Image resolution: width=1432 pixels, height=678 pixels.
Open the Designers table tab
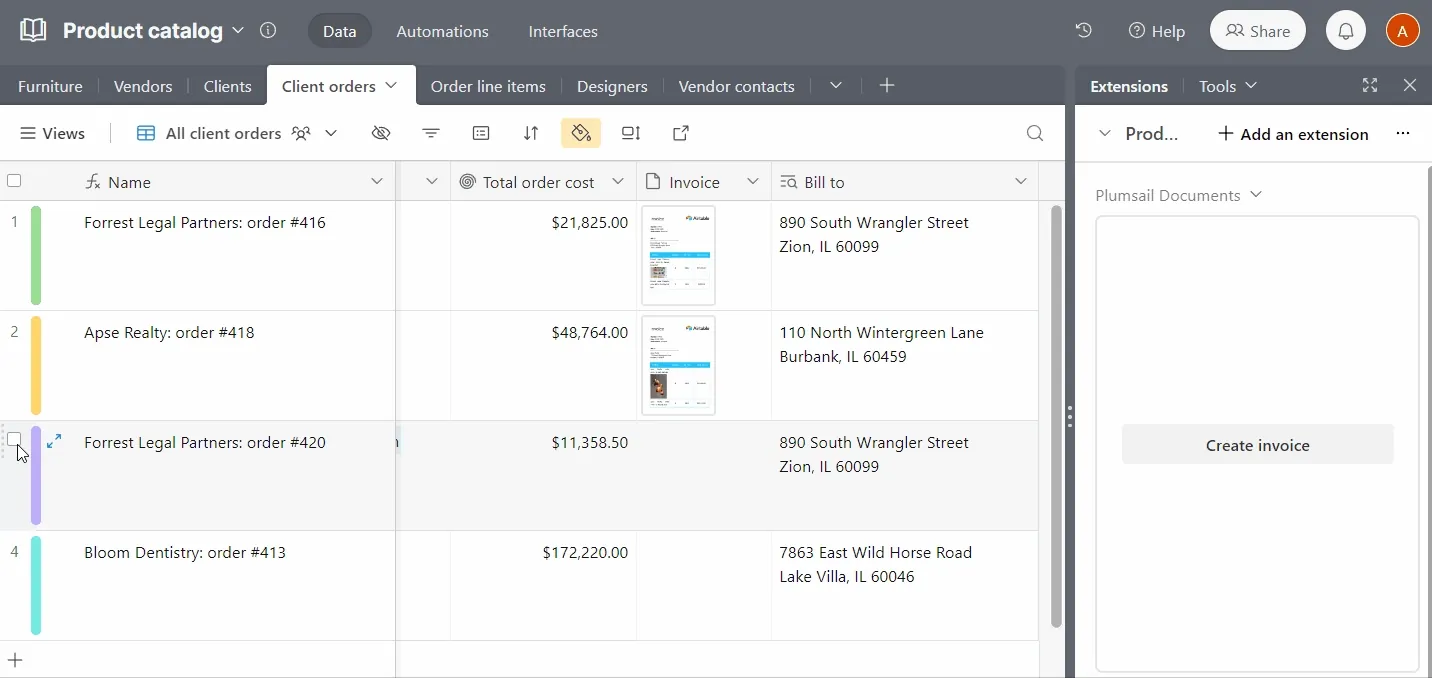[x=612, y=86]
